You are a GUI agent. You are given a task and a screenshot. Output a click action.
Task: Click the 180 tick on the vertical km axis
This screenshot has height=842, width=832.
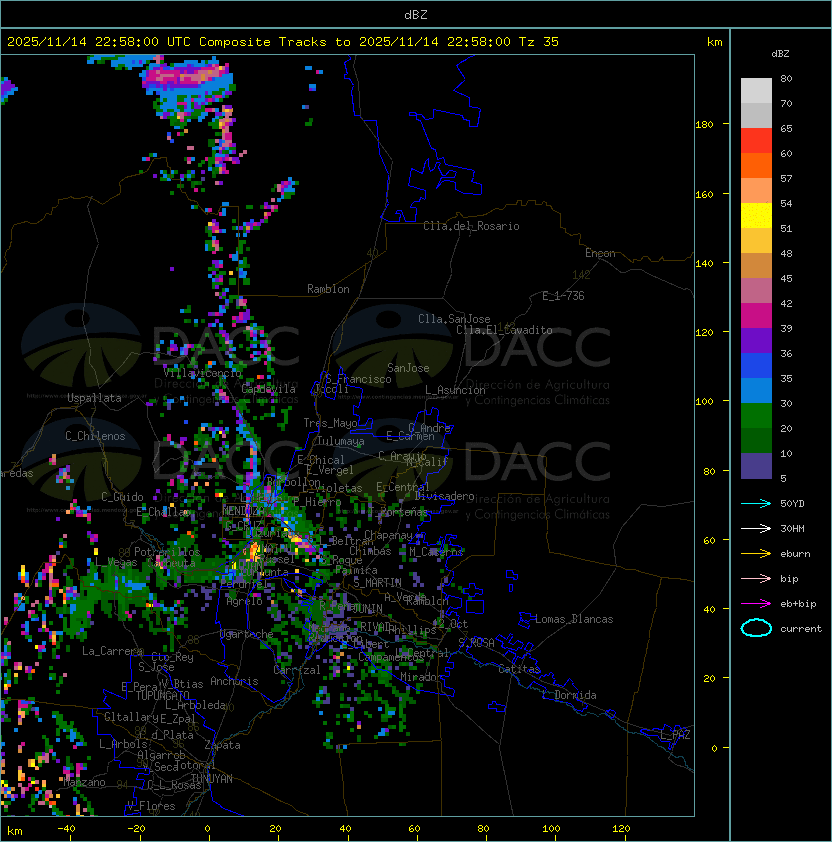click(x=704, y=125)
